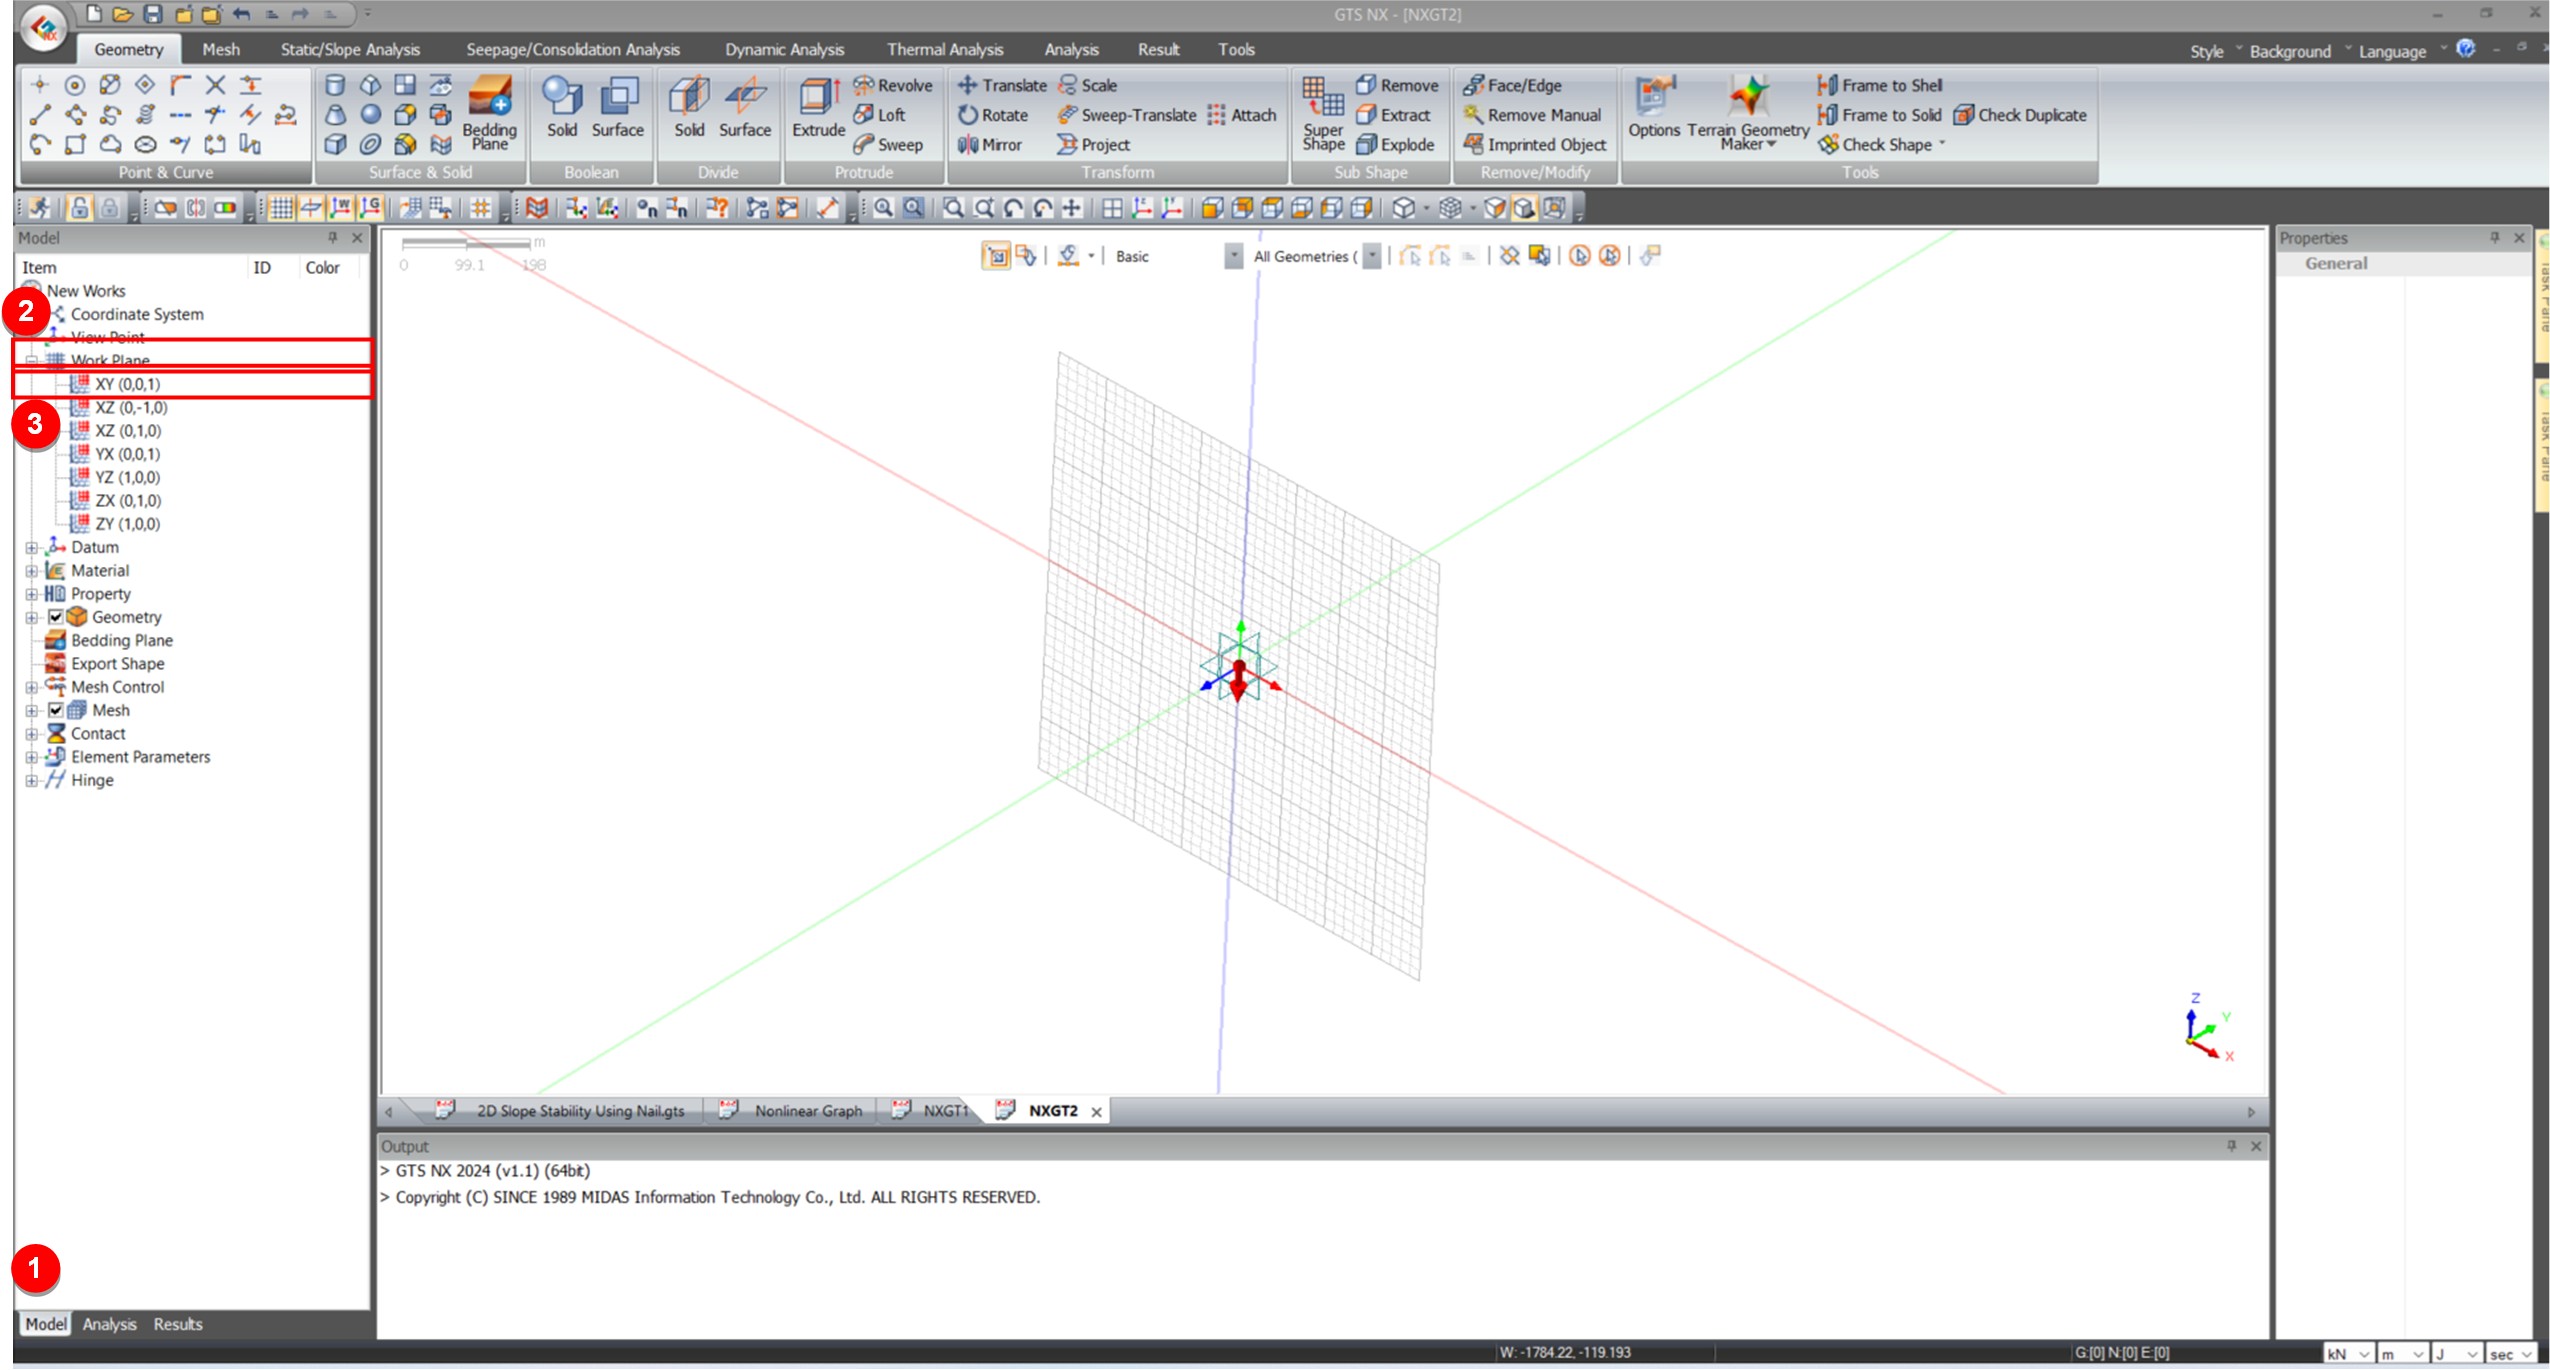Screen dimensions: 2550x1370
Task: Click the Frame to Solid button
Action: 1879,115
